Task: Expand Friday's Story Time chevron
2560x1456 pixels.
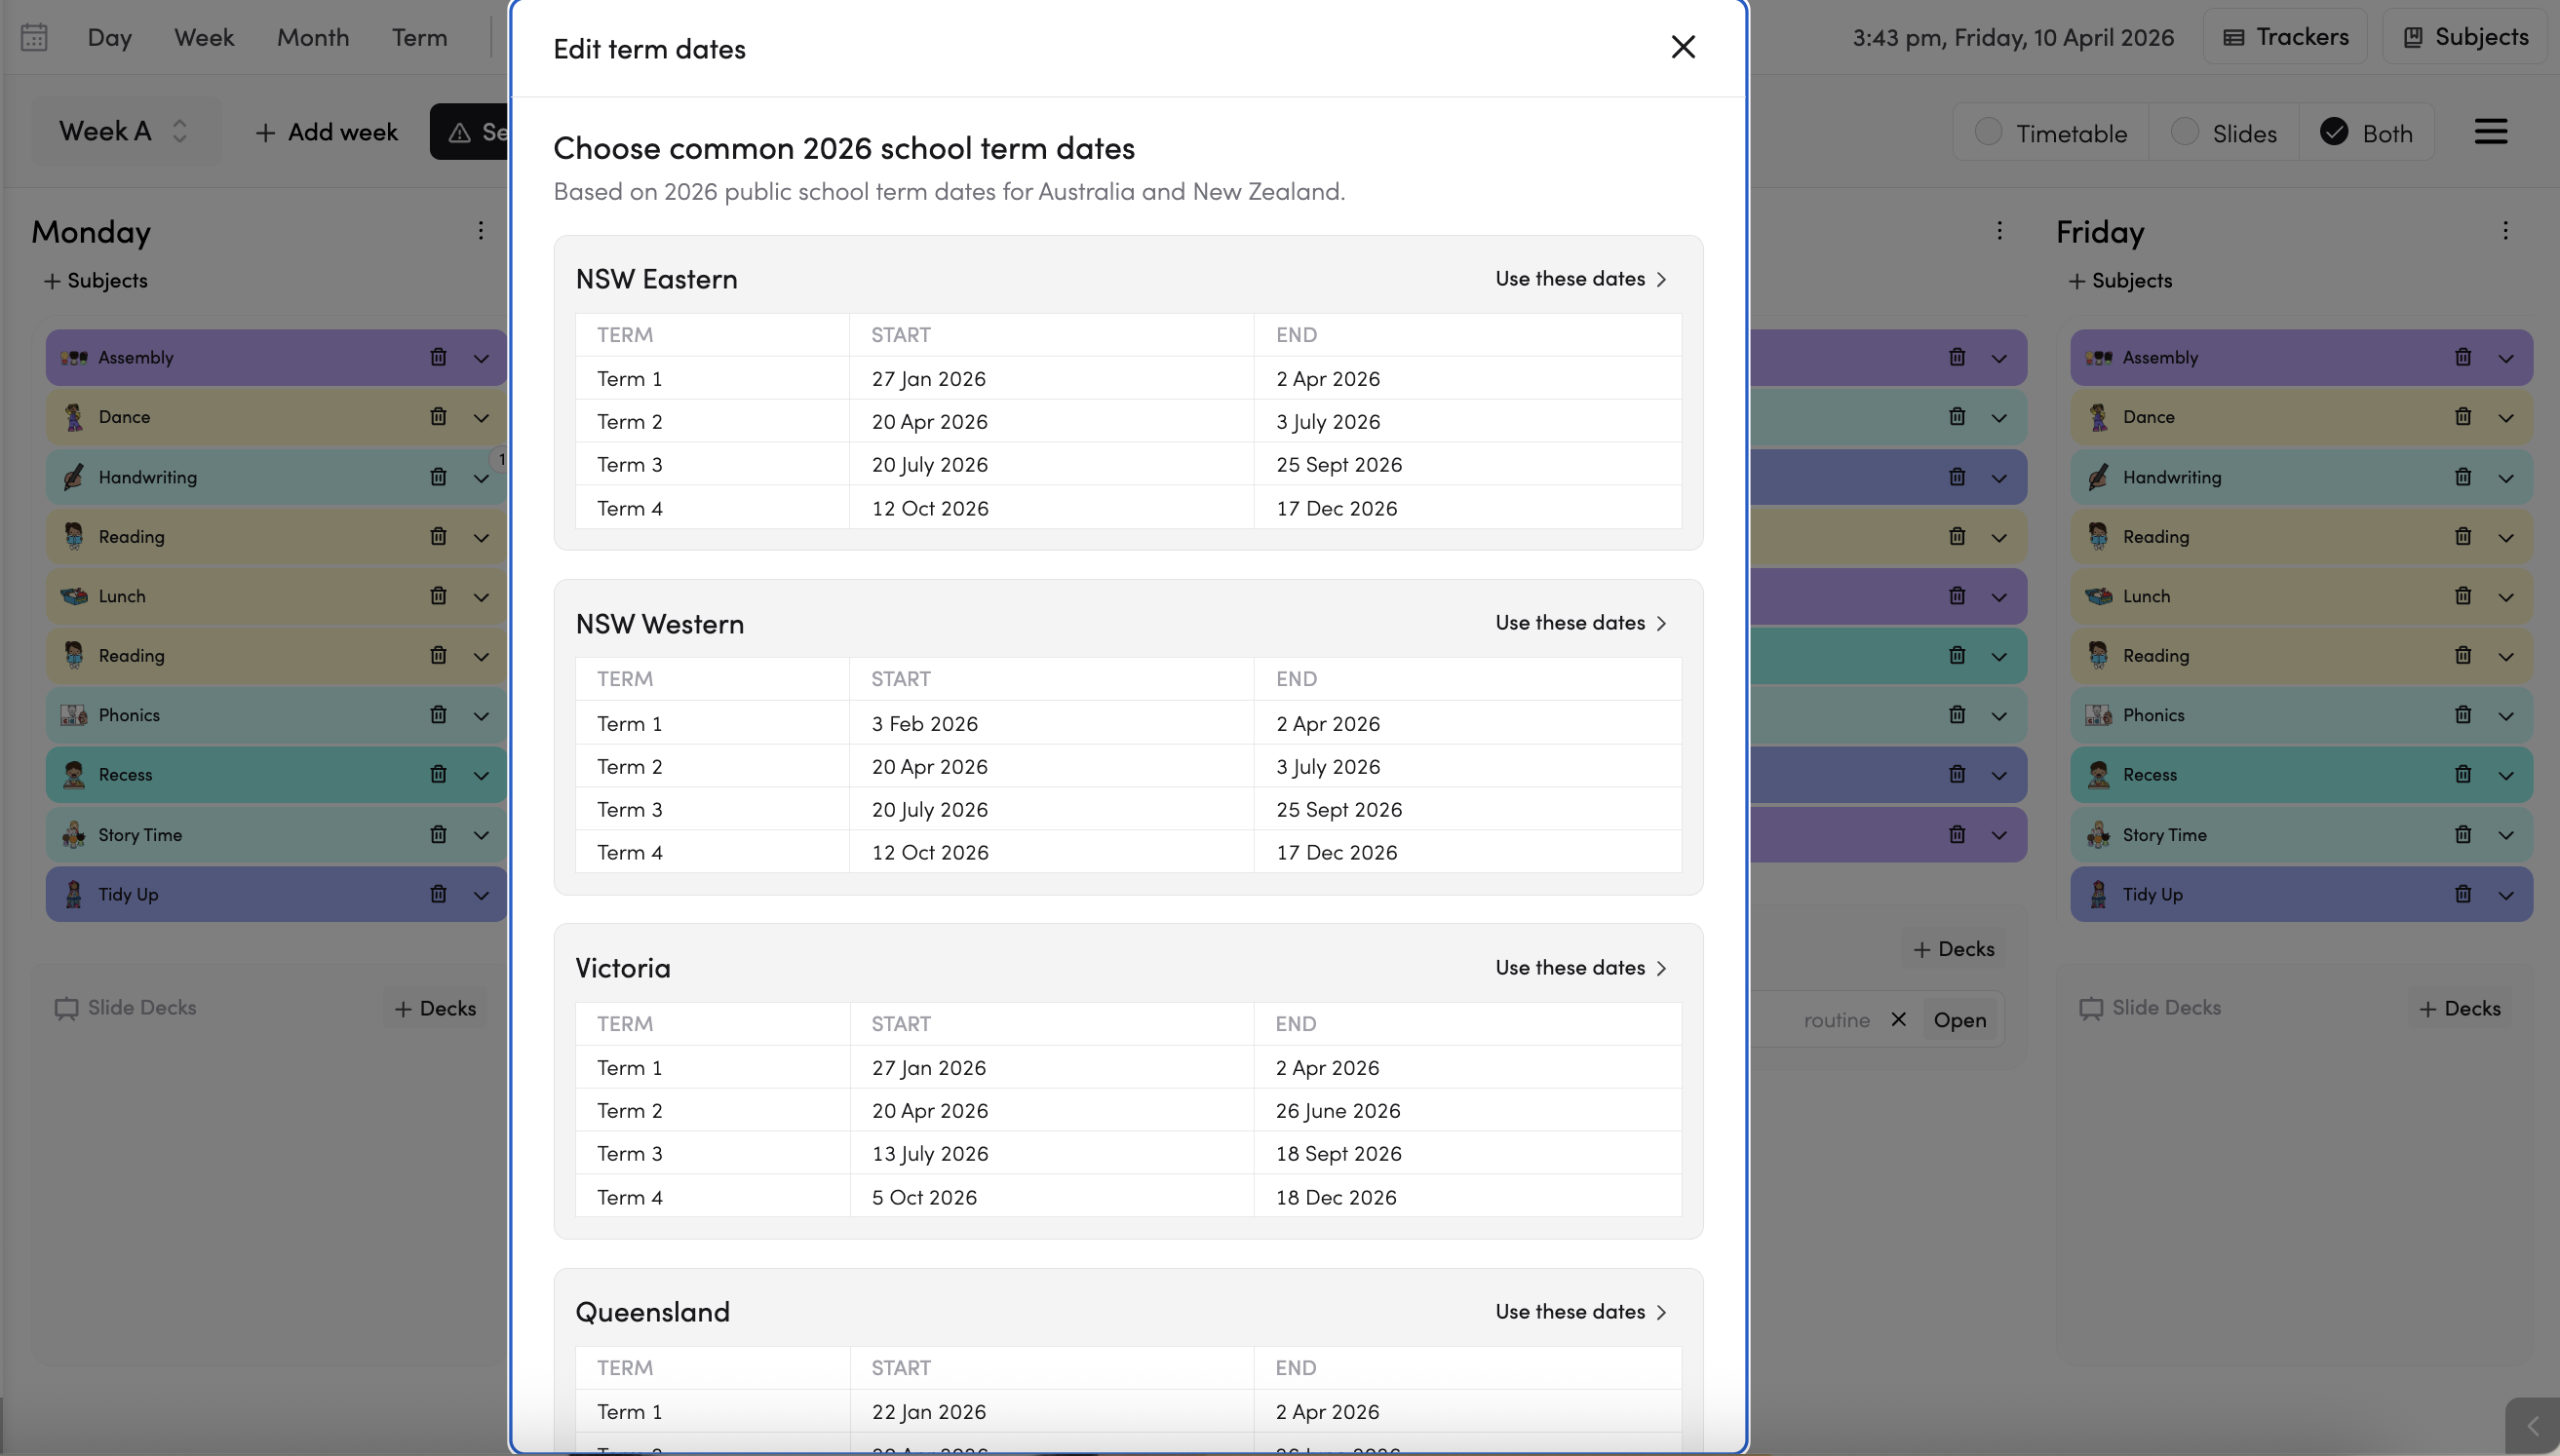Action: [2505, 835]
